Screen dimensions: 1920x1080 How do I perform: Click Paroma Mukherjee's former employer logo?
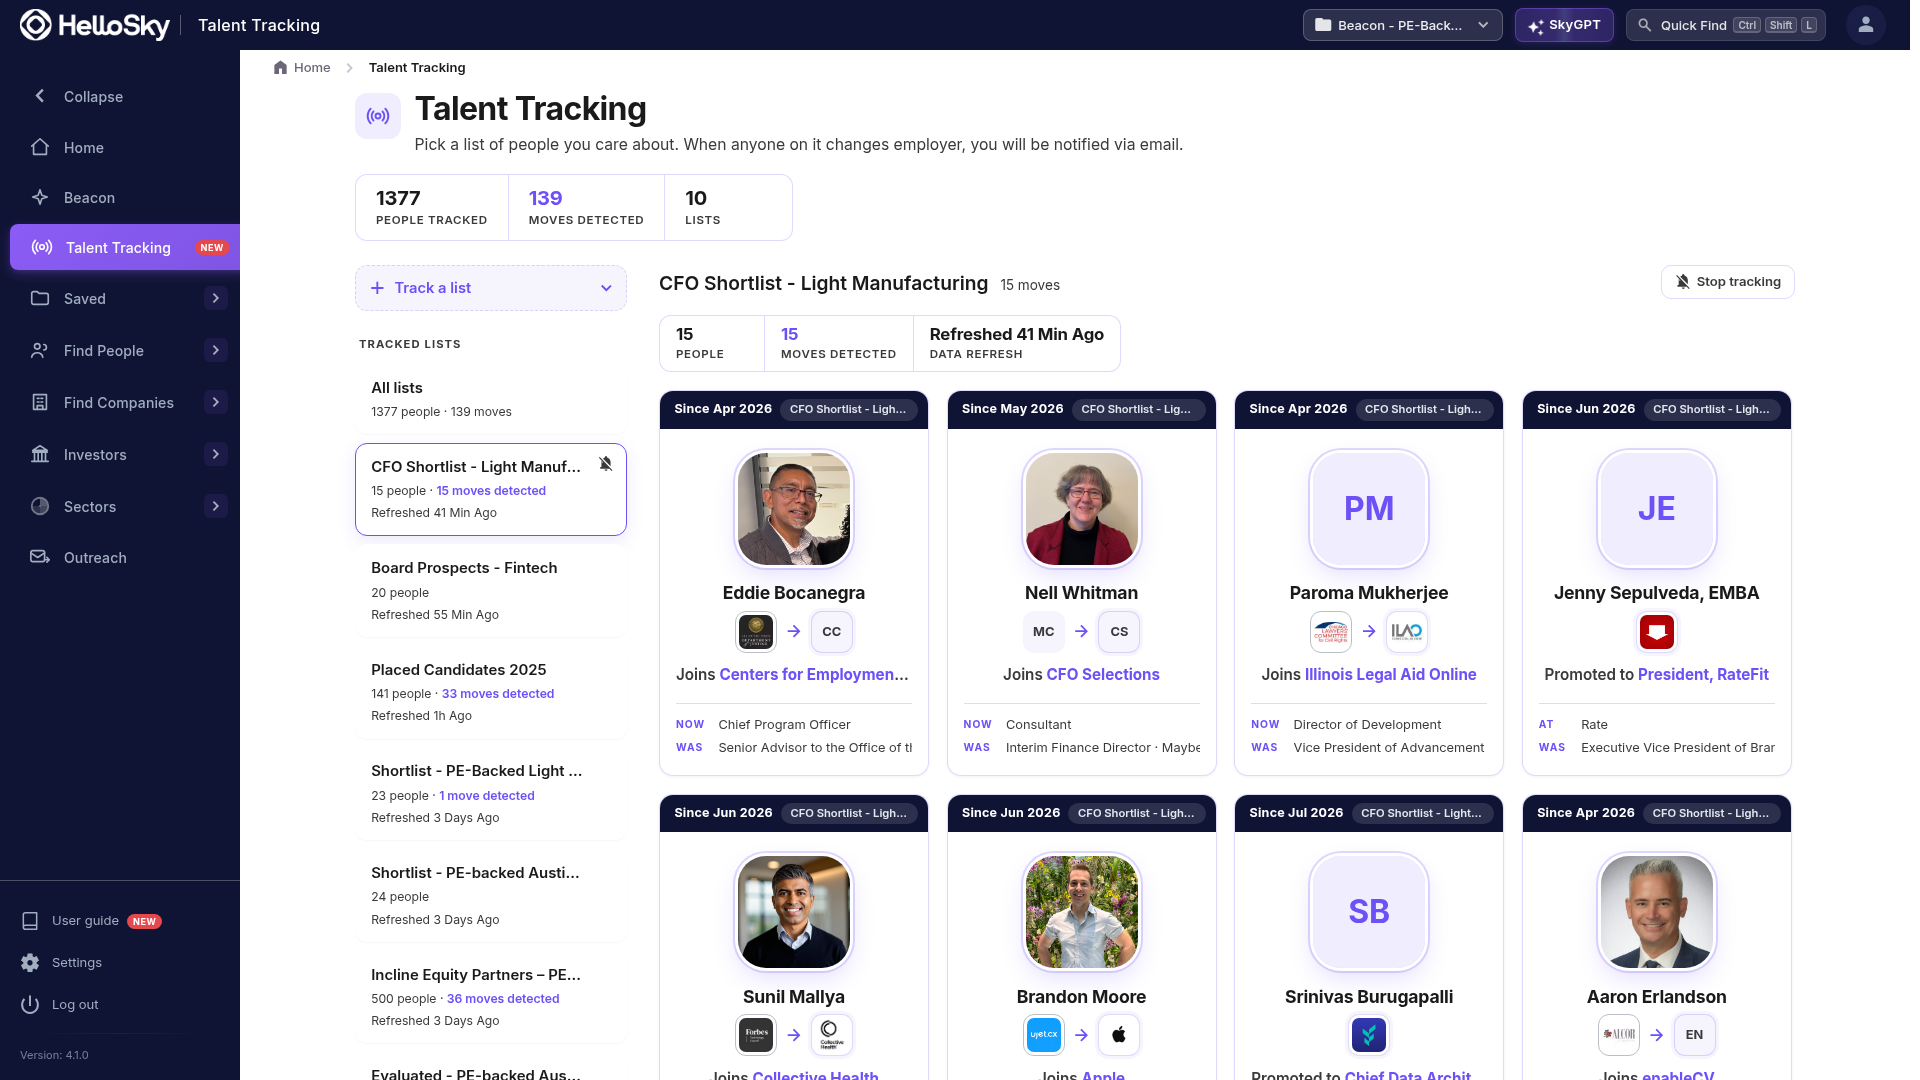point(1331,631)
